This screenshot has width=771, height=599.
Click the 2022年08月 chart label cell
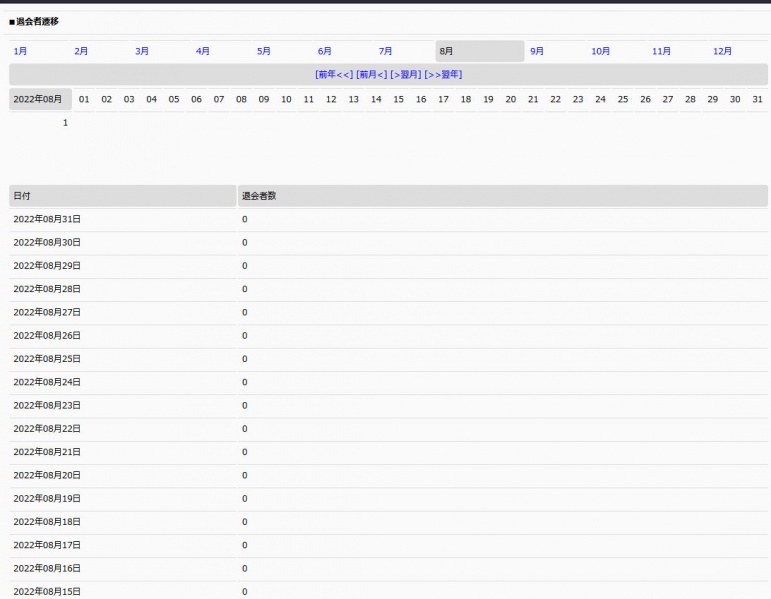[40, 99]
